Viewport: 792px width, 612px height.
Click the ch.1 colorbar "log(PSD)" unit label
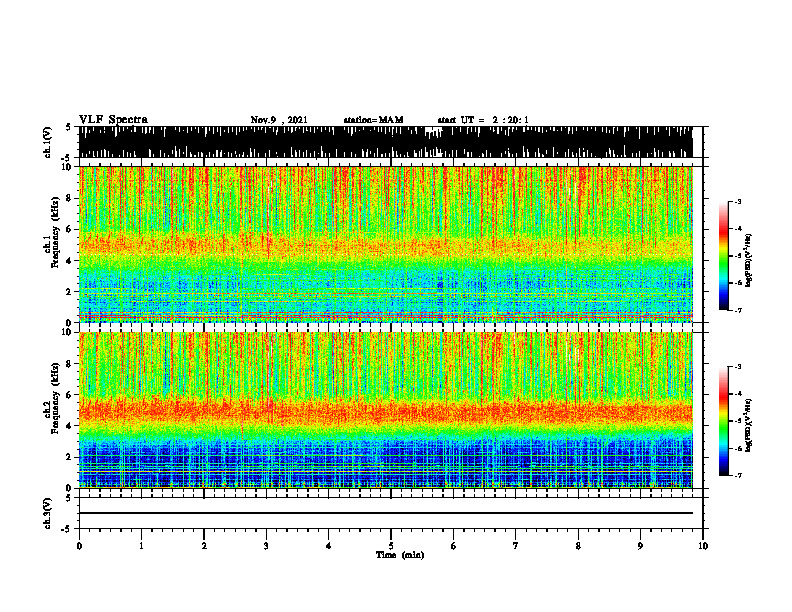[x=748, y=261]
